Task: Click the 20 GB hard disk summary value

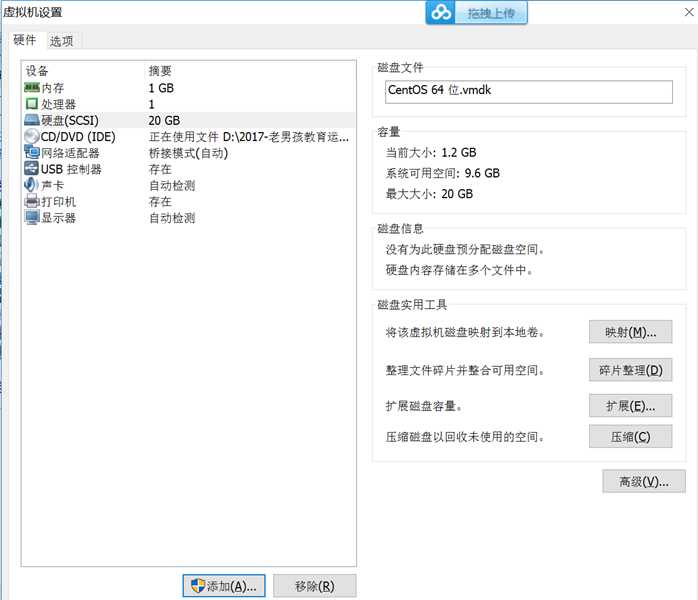Action: [164, 120]
